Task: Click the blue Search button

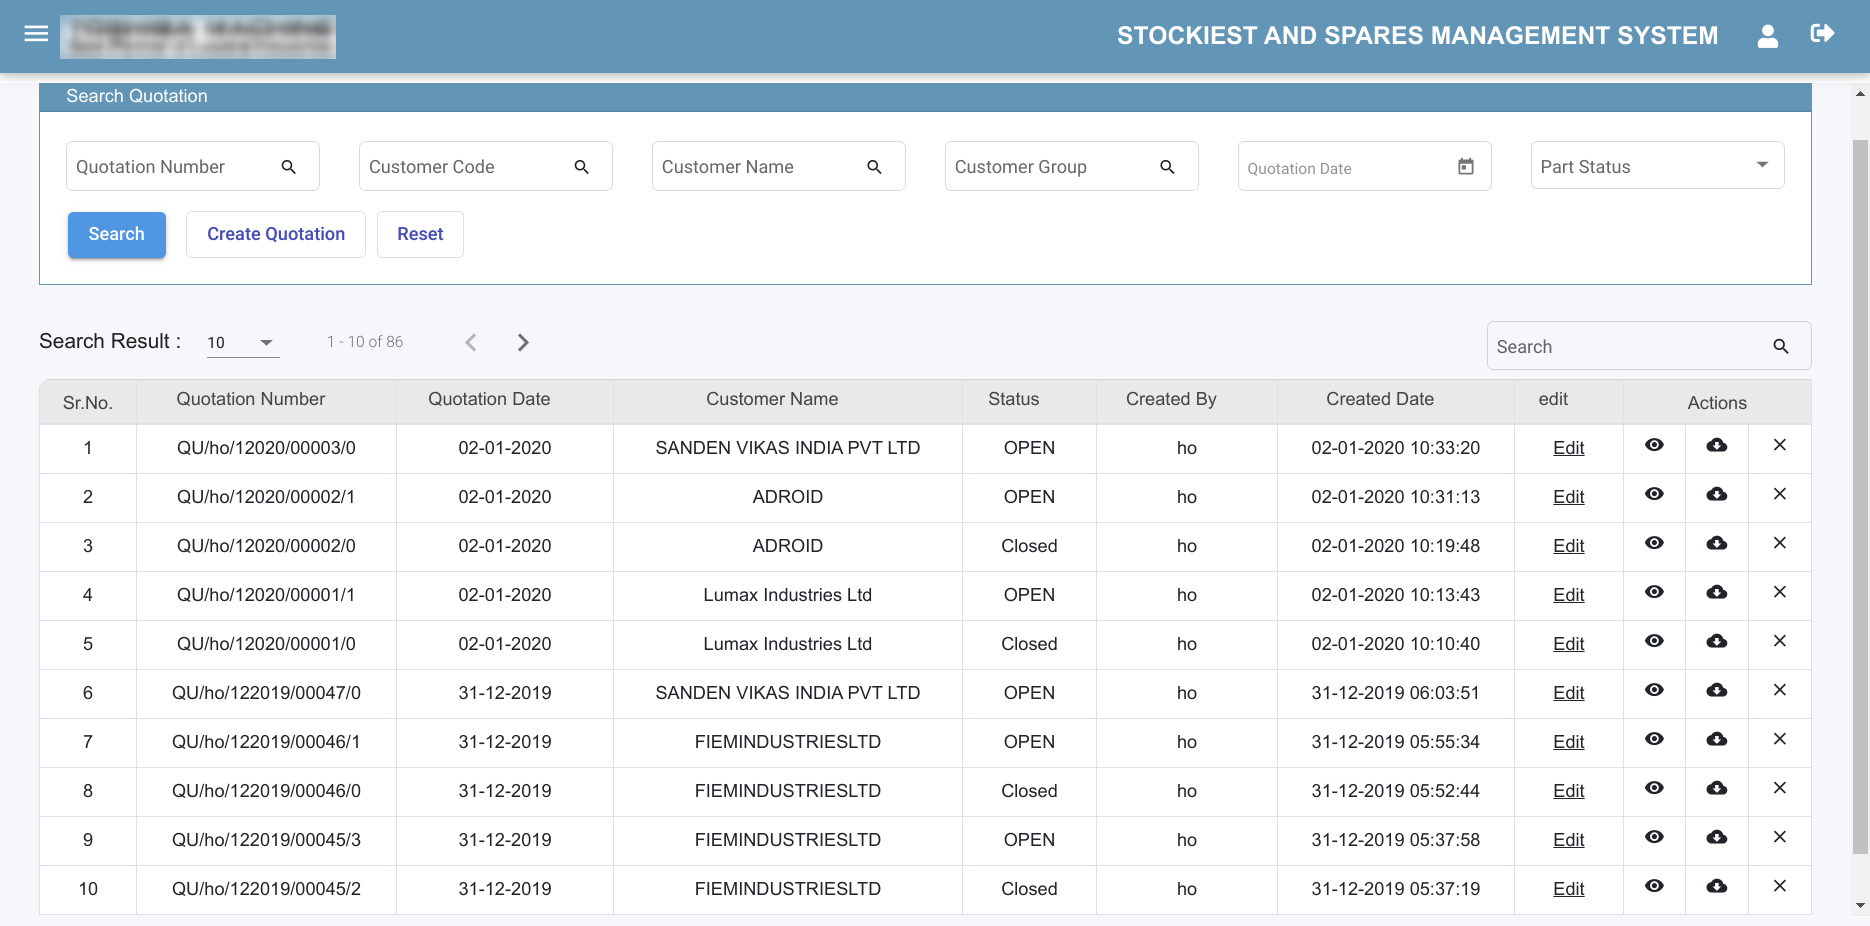Action: coord(117,234)
